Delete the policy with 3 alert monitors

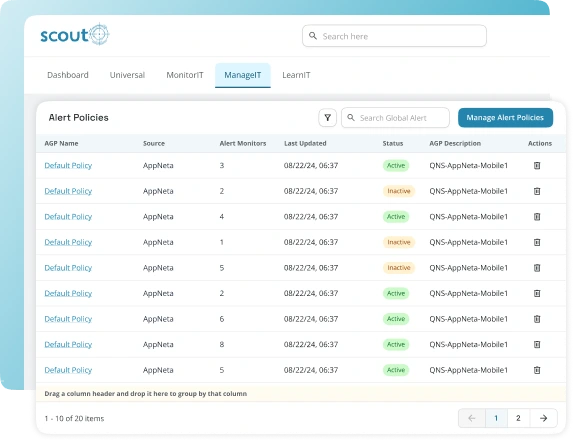point(537,166)
